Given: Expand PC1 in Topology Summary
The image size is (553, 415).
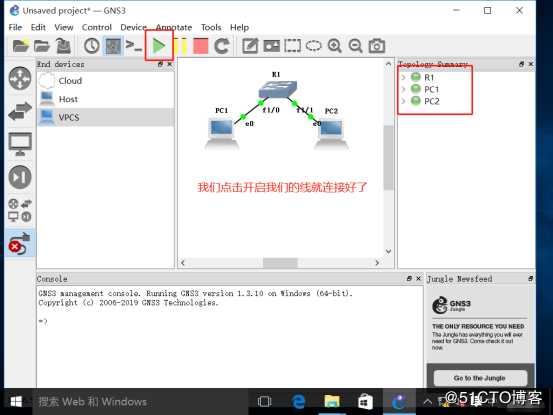Looking at the screenshot, I should point(403,89).
